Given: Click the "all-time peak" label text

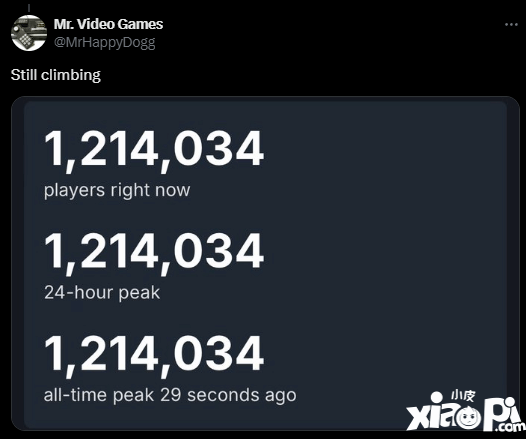Looking at the screenshot, I should [99, 395].
